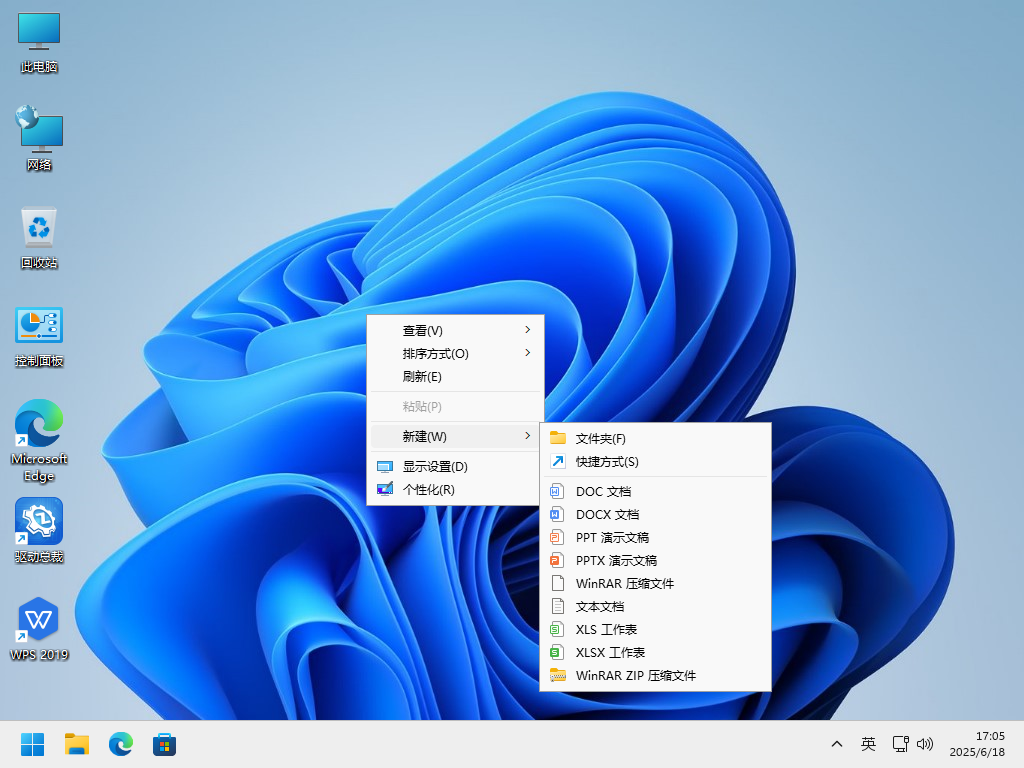Select the 驱动总裁 desktop icon
This screenshot has width=1024, height=768.
tap(39, 523)
